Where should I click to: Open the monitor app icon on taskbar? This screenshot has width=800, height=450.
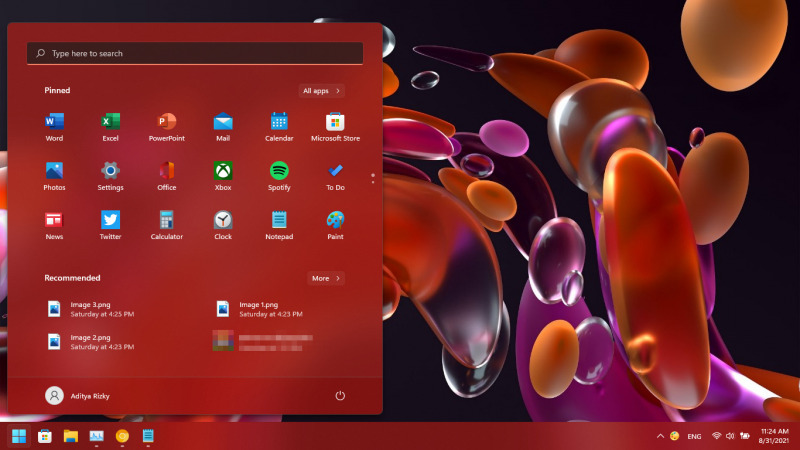96,436
